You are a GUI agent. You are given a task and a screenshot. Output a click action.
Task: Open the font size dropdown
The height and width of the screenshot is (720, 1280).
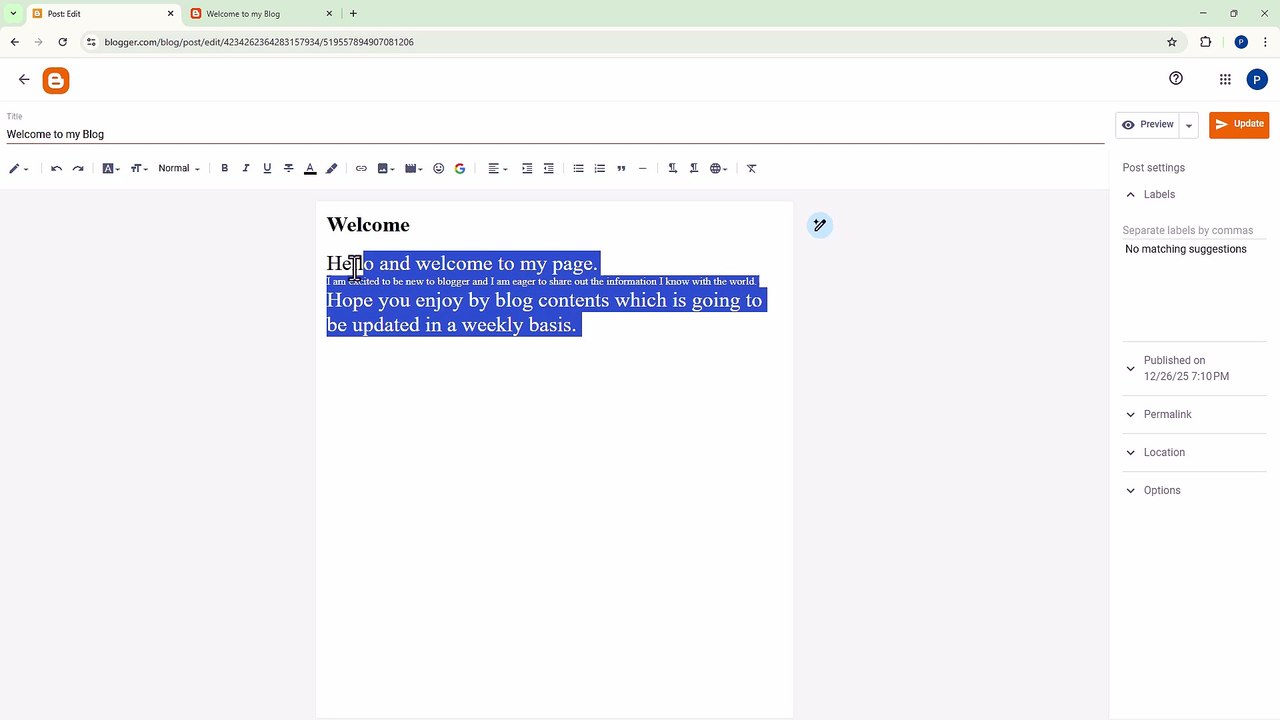[139, 169]
